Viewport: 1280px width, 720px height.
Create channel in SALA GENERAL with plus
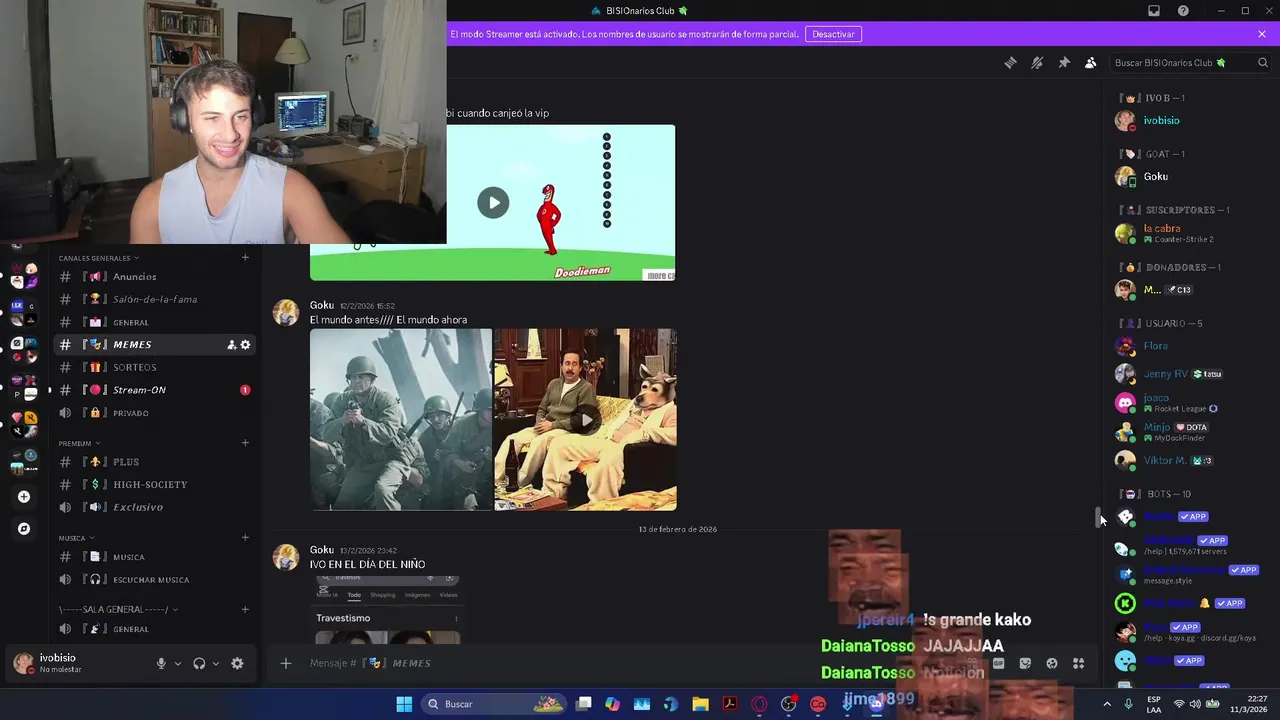pos(245,609)
